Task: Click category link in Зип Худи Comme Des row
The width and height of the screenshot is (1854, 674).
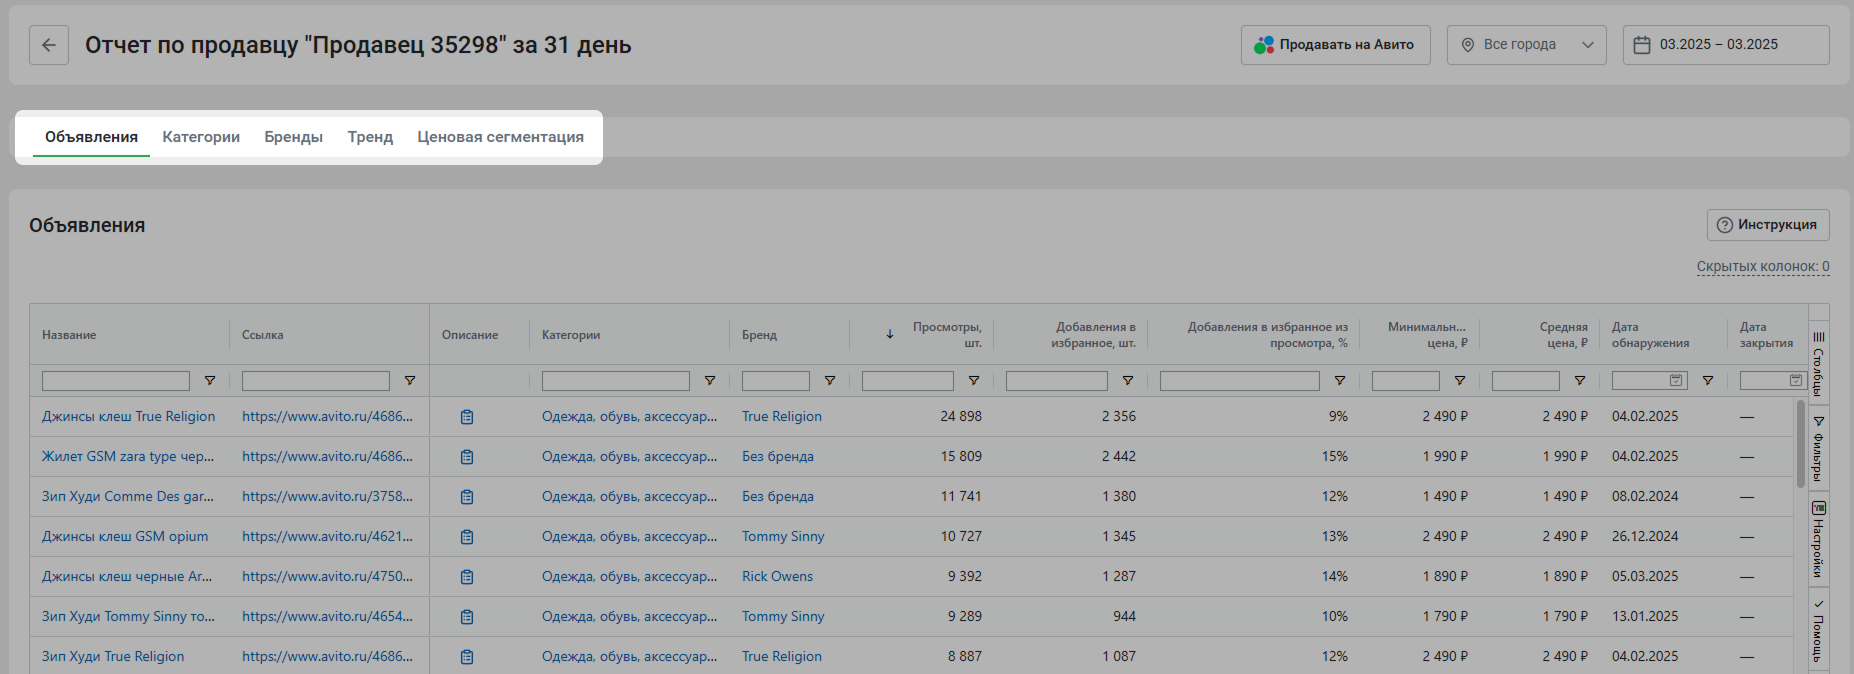Action: pyautogui.click(x=629, y=497)
